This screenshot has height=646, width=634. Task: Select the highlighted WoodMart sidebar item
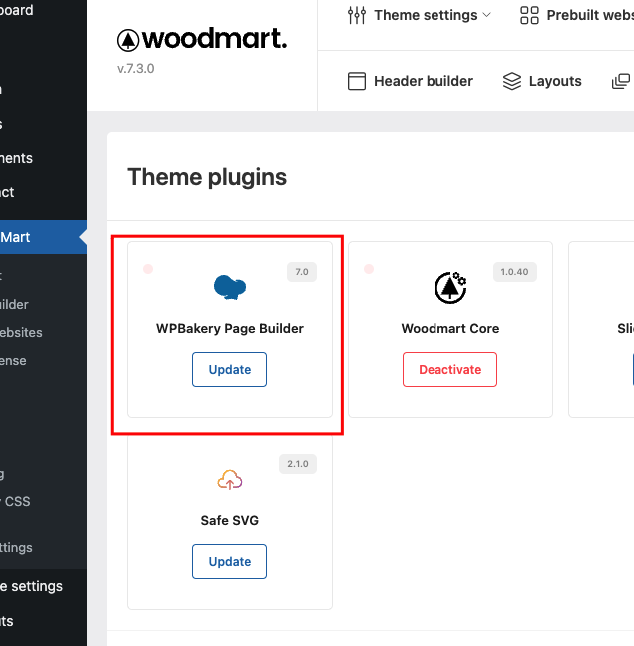(43, 237)
